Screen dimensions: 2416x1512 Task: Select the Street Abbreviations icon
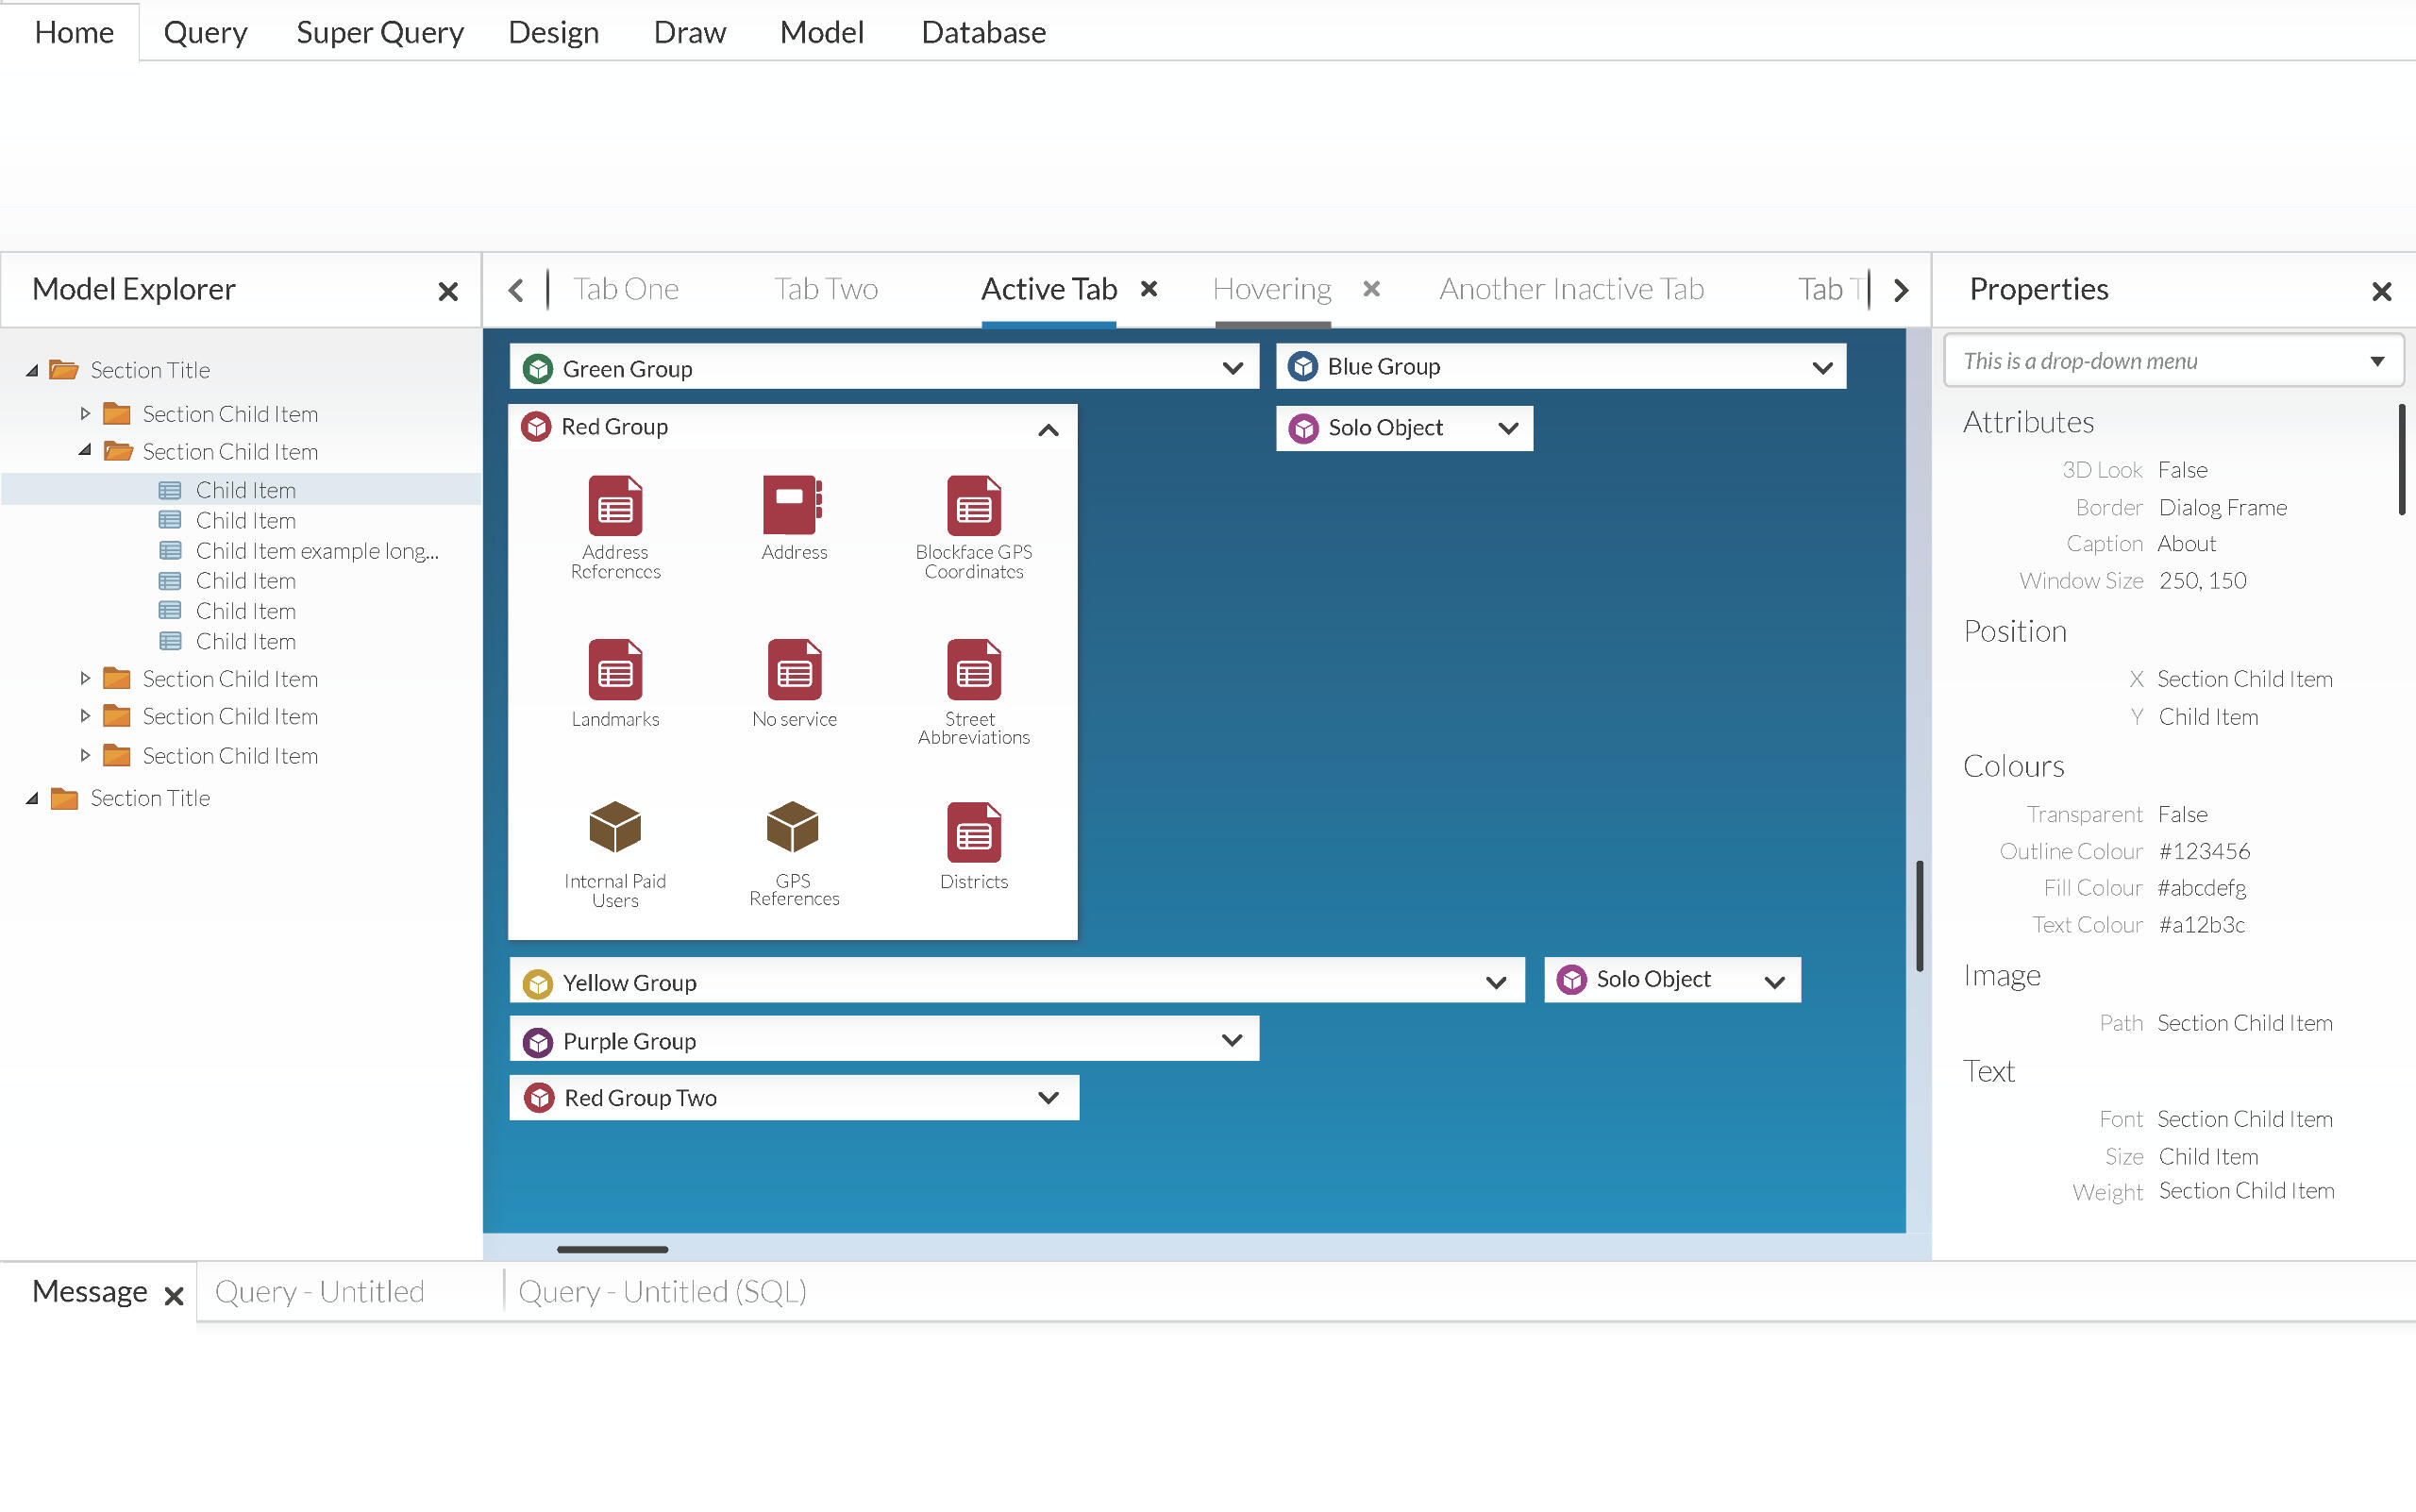[973, 670]
